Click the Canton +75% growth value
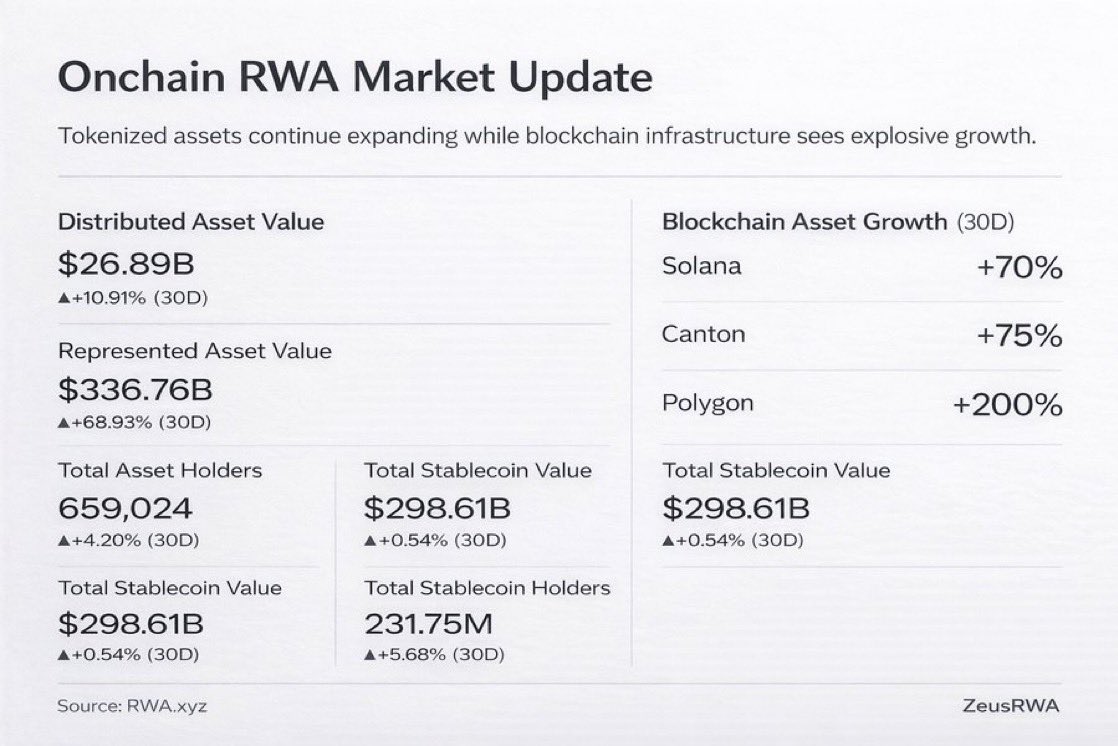 click(1018, 336)
